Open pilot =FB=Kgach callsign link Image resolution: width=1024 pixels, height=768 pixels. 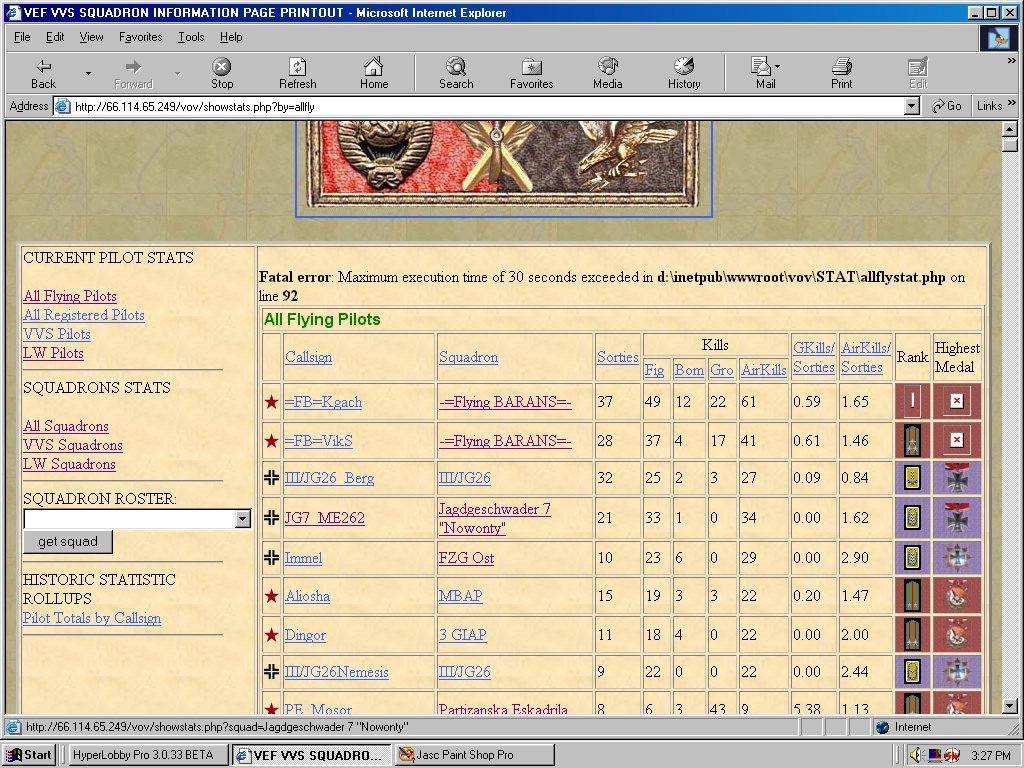(x=323, y=402)
